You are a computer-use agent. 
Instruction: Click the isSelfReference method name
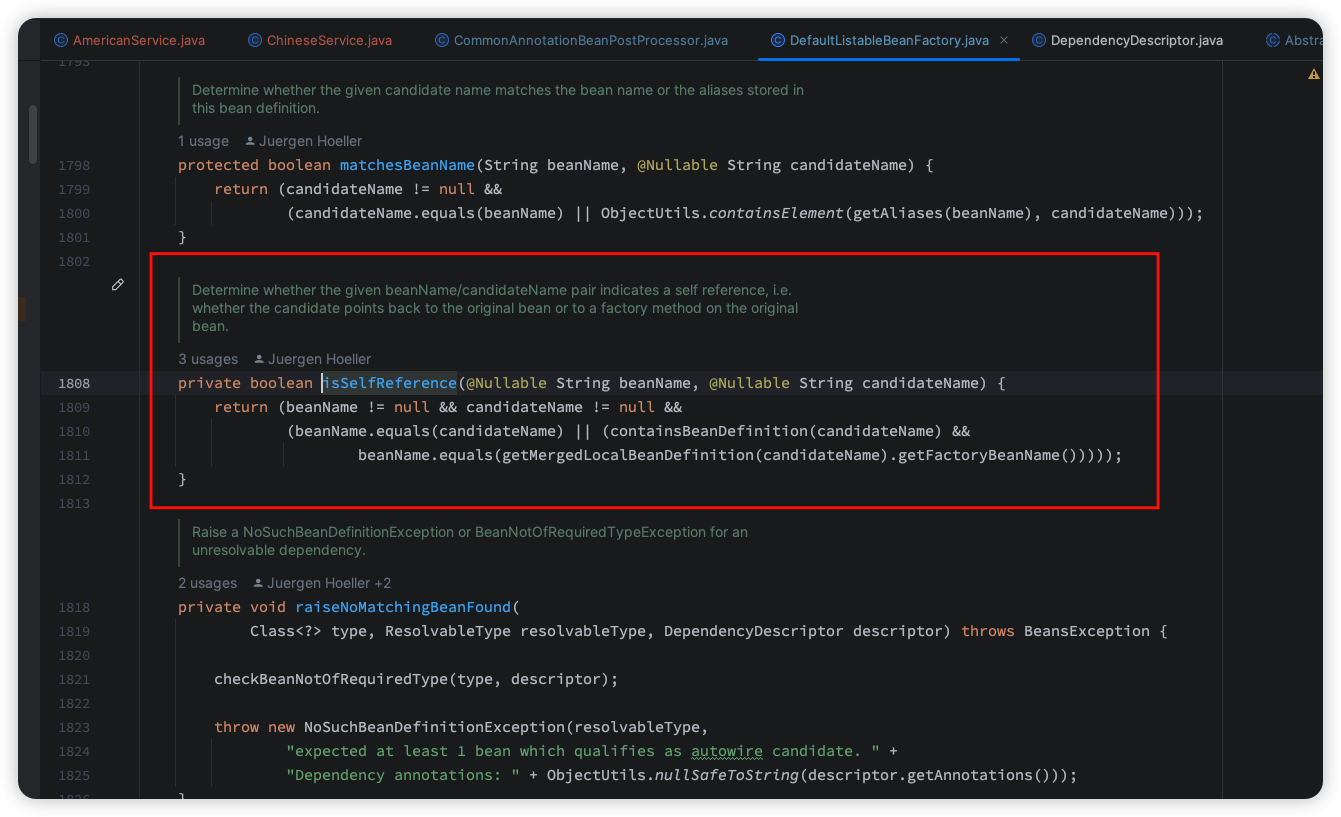(389, 383)
